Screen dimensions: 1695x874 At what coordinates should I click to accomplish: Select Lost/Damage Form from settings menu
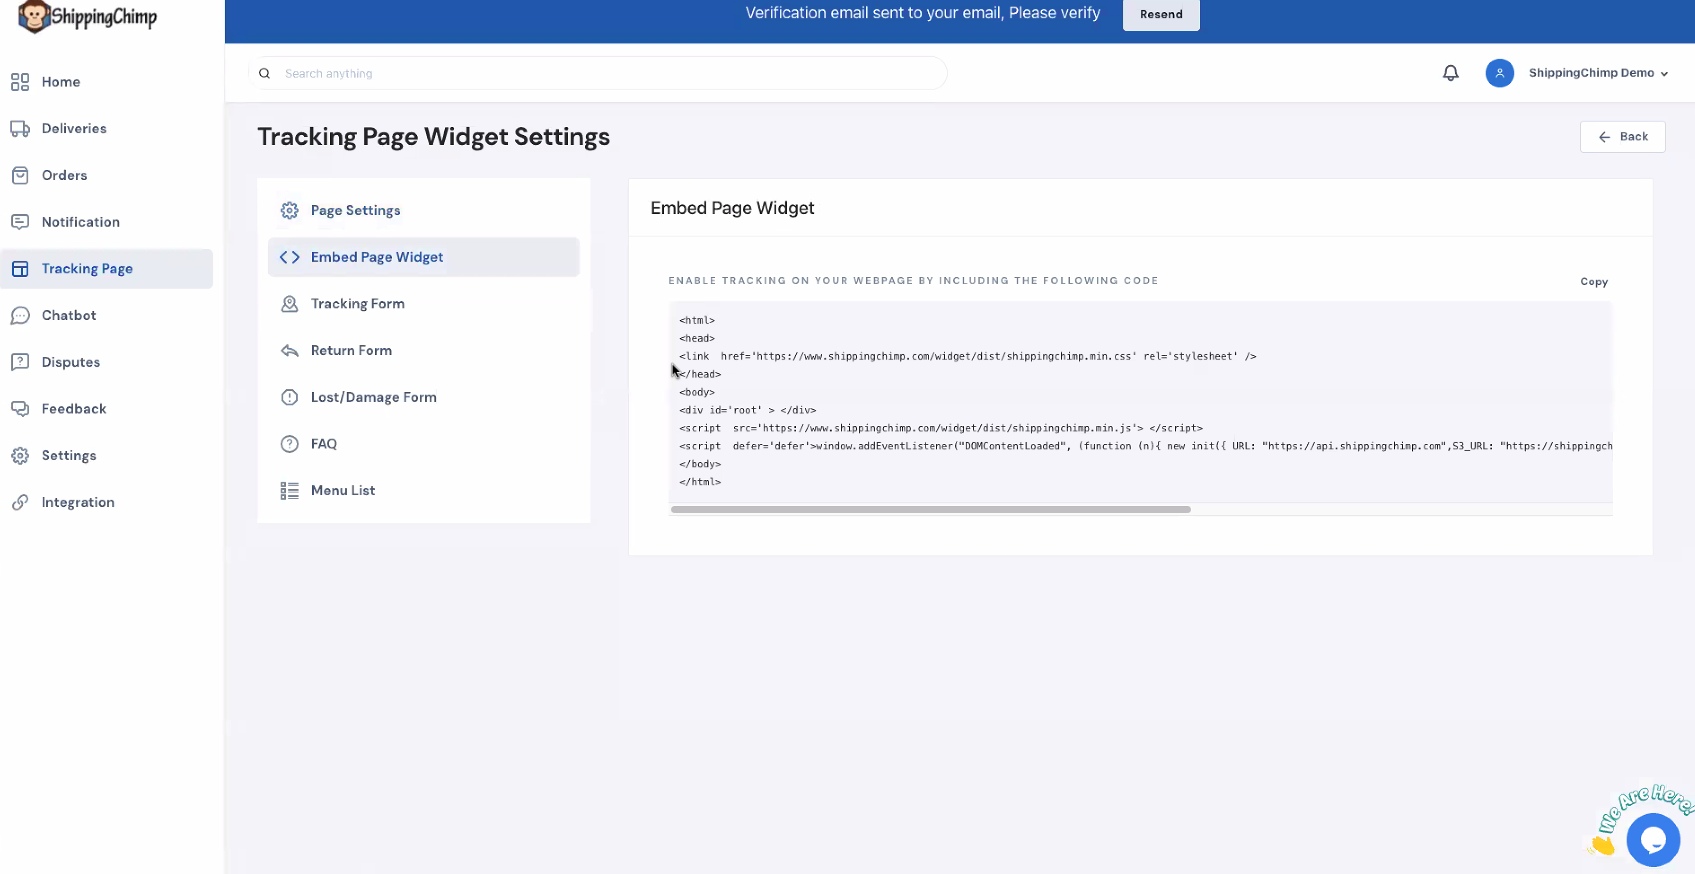click(x=373, y=397)
